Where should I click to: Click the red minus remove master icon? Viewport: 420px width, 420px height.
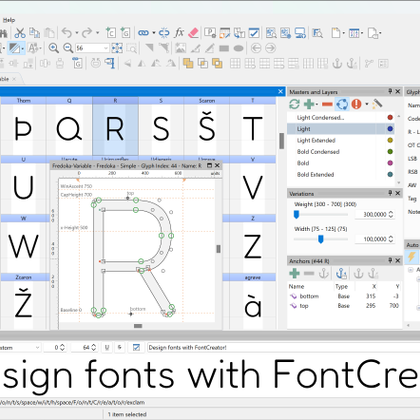327,104
